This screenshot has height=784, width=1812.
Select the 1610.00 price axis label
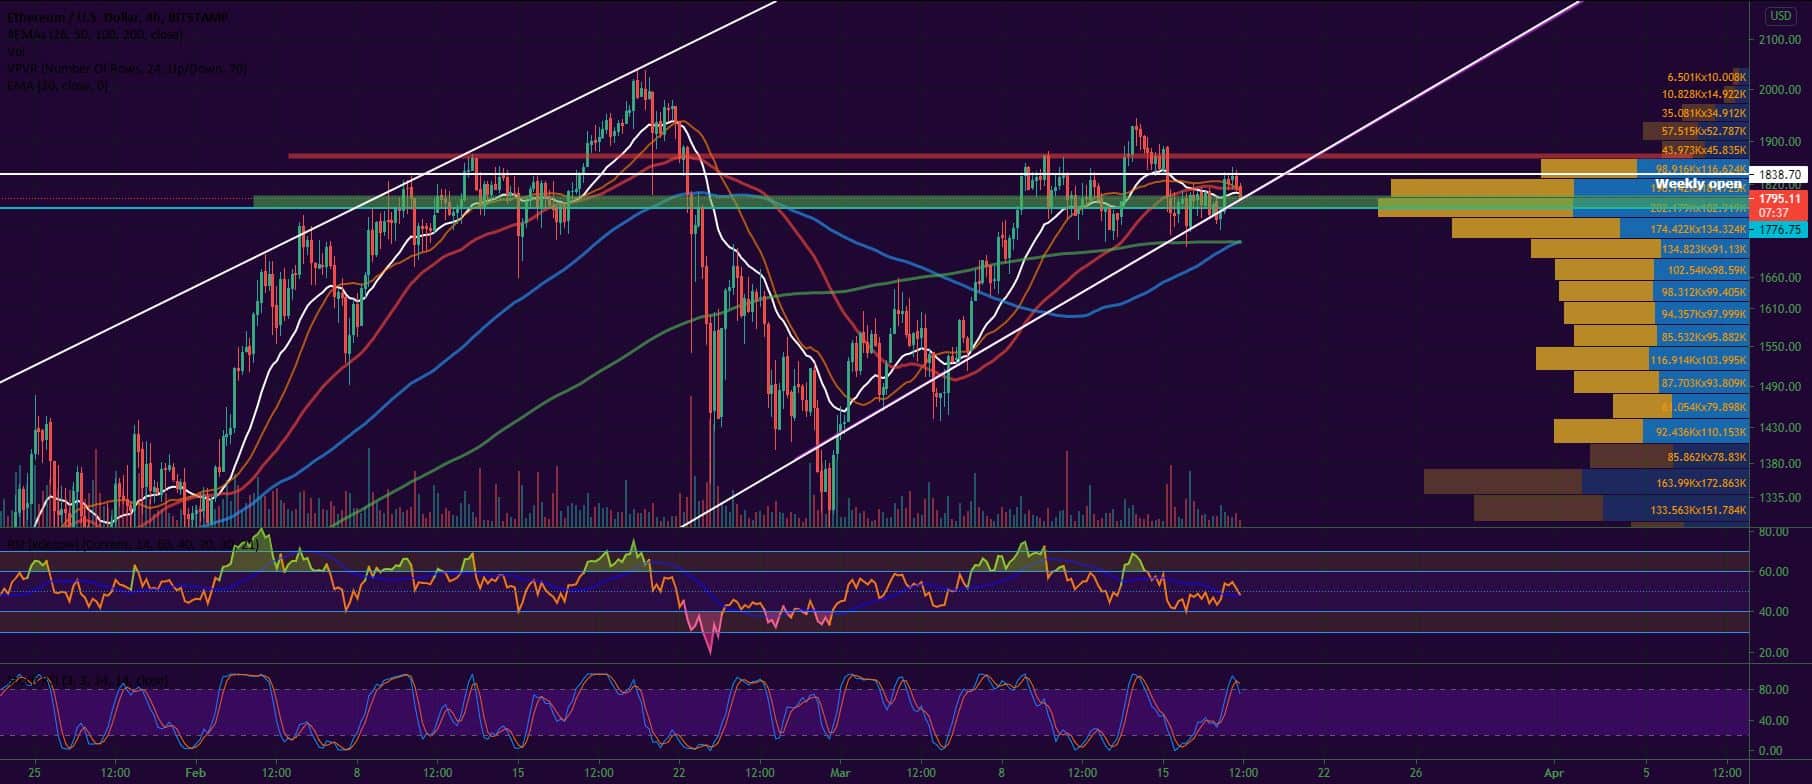(1779, 309)
